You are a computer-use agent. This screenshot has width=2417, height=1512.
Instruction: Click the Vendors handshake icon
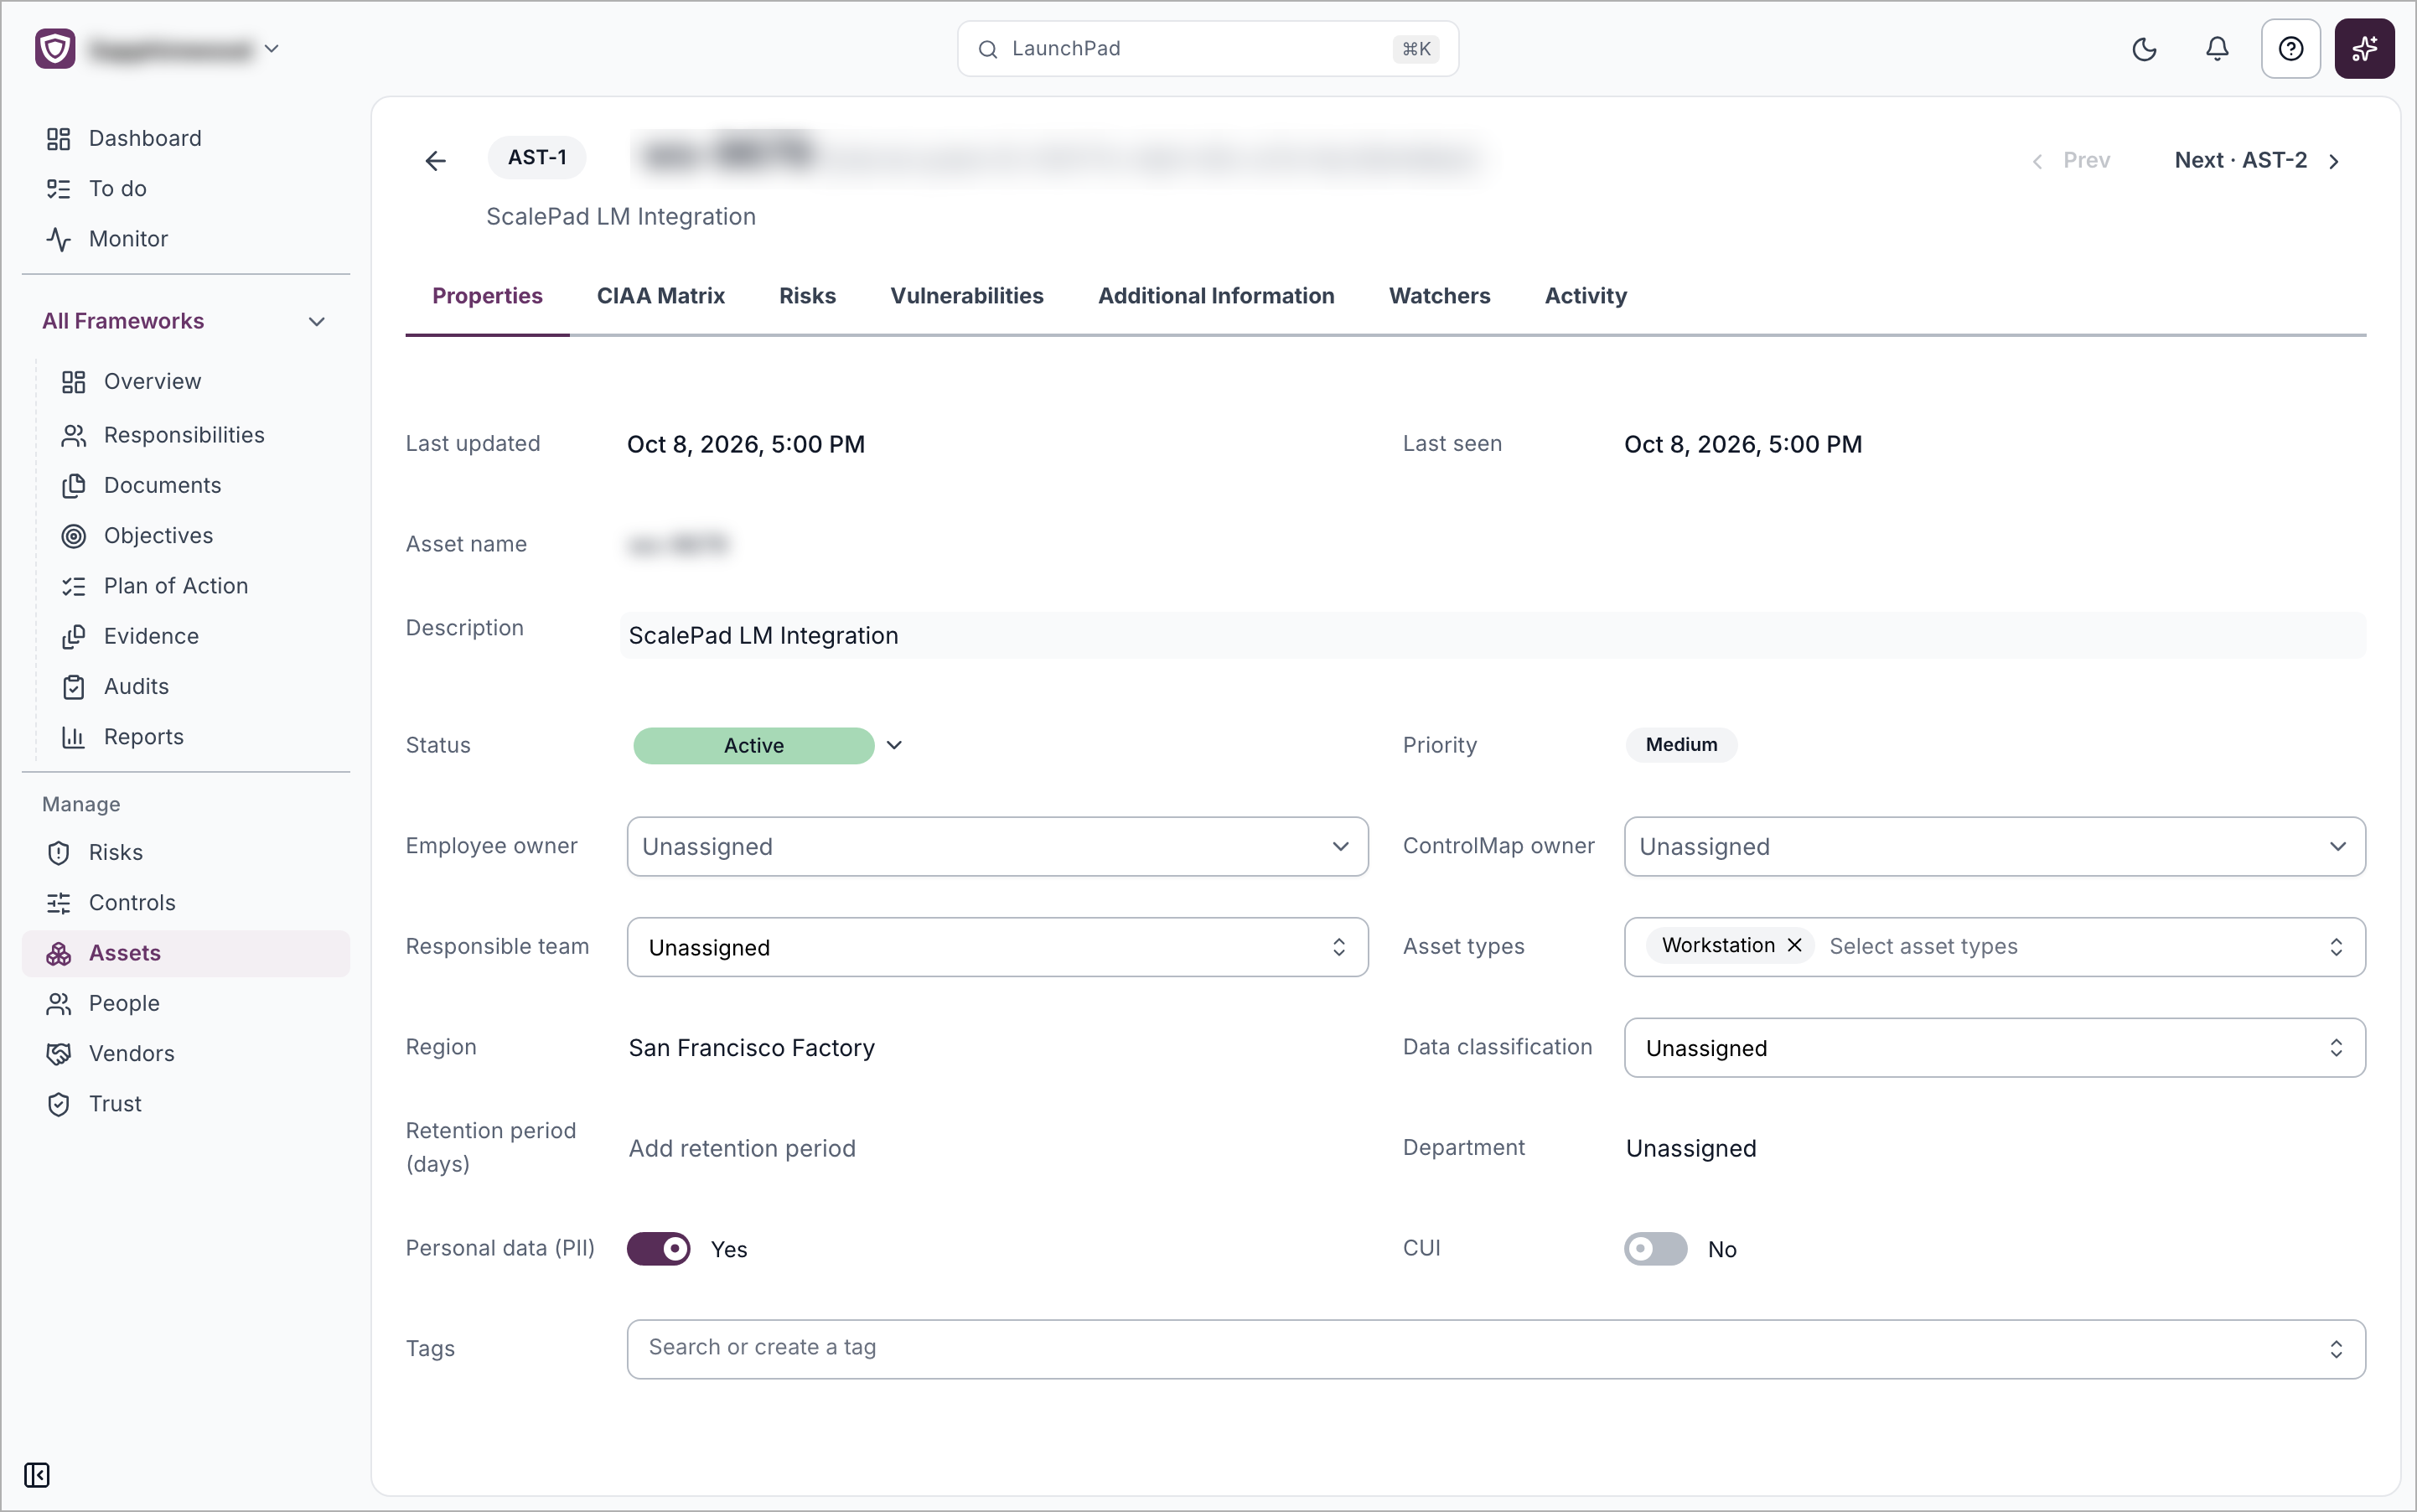(x=58, y=1054)
